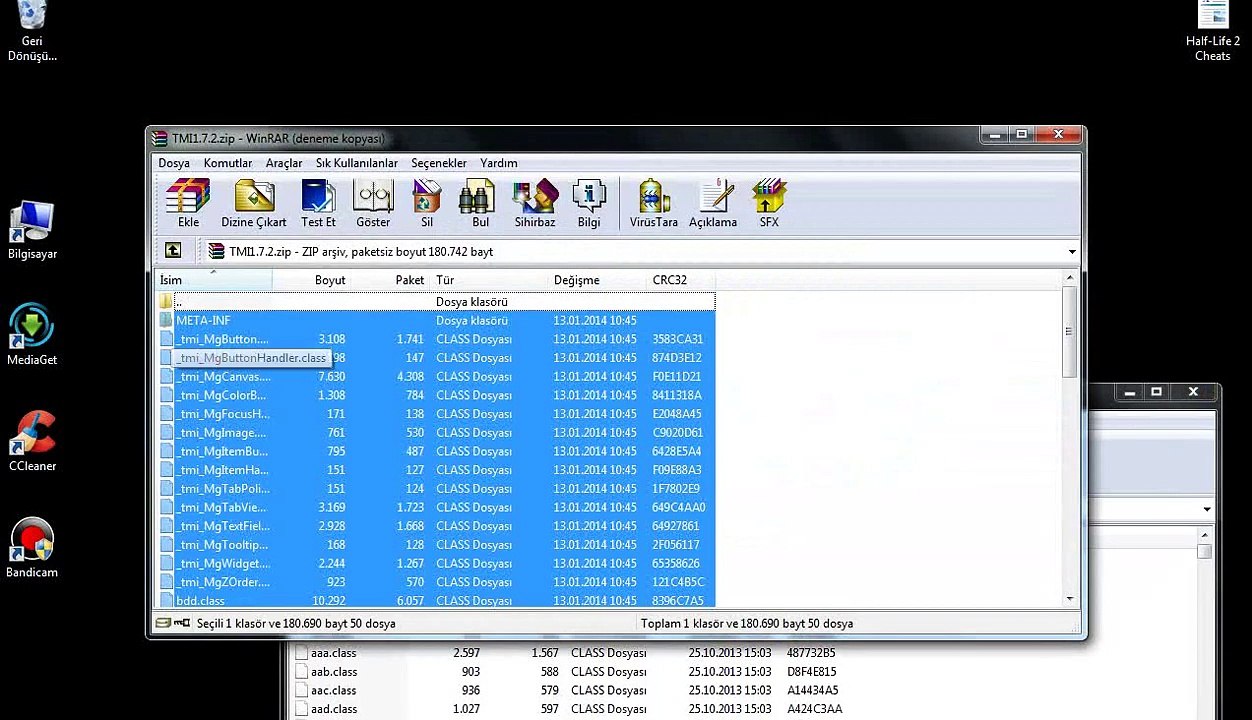Select the META-INF folder
Image resolution: width=1252 pixels, height=720 pixels.
436,320
